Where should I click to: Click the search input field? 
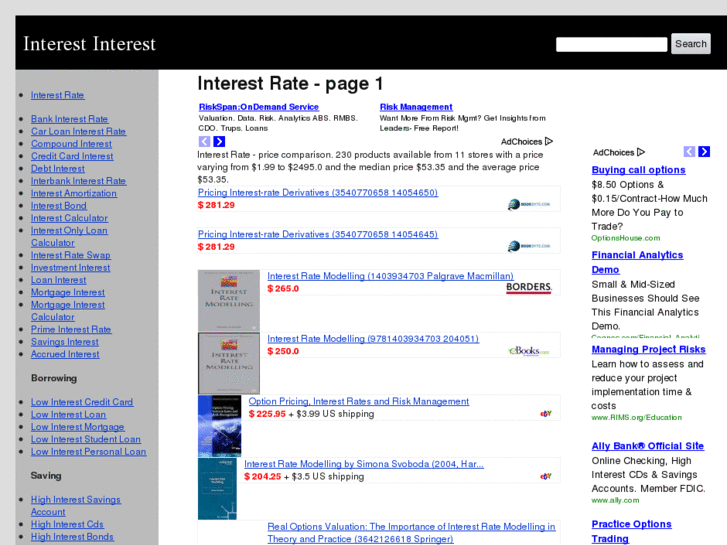point(612,44)
